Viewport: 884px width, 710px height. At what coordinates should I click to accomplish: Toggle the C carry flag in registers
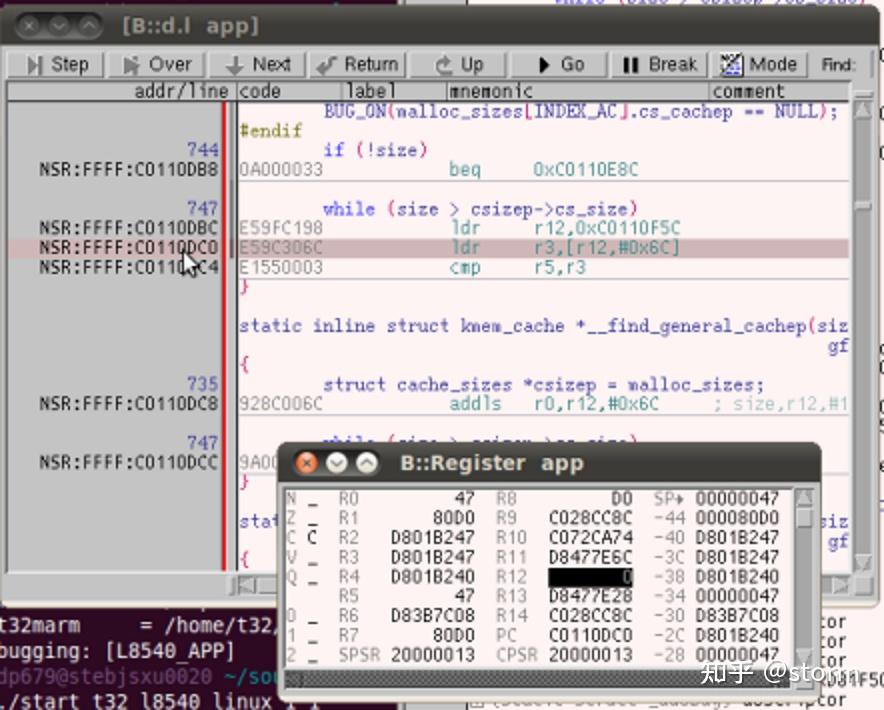coord(312,537)
